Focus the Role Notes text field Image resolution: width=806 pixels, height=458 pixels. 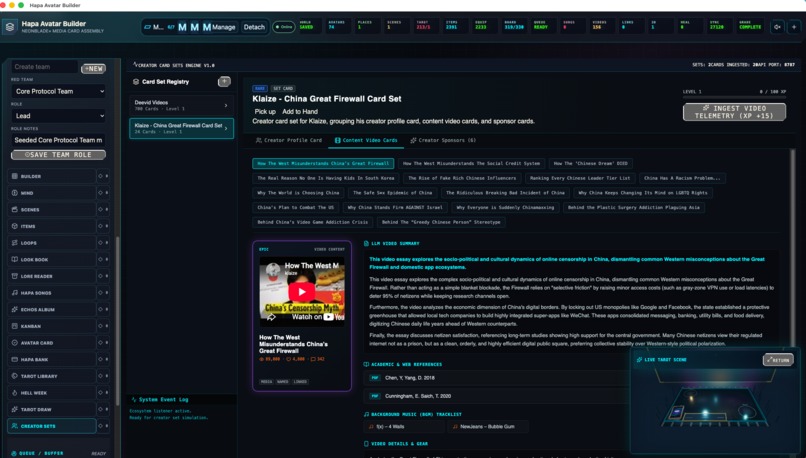click(58, 140)
